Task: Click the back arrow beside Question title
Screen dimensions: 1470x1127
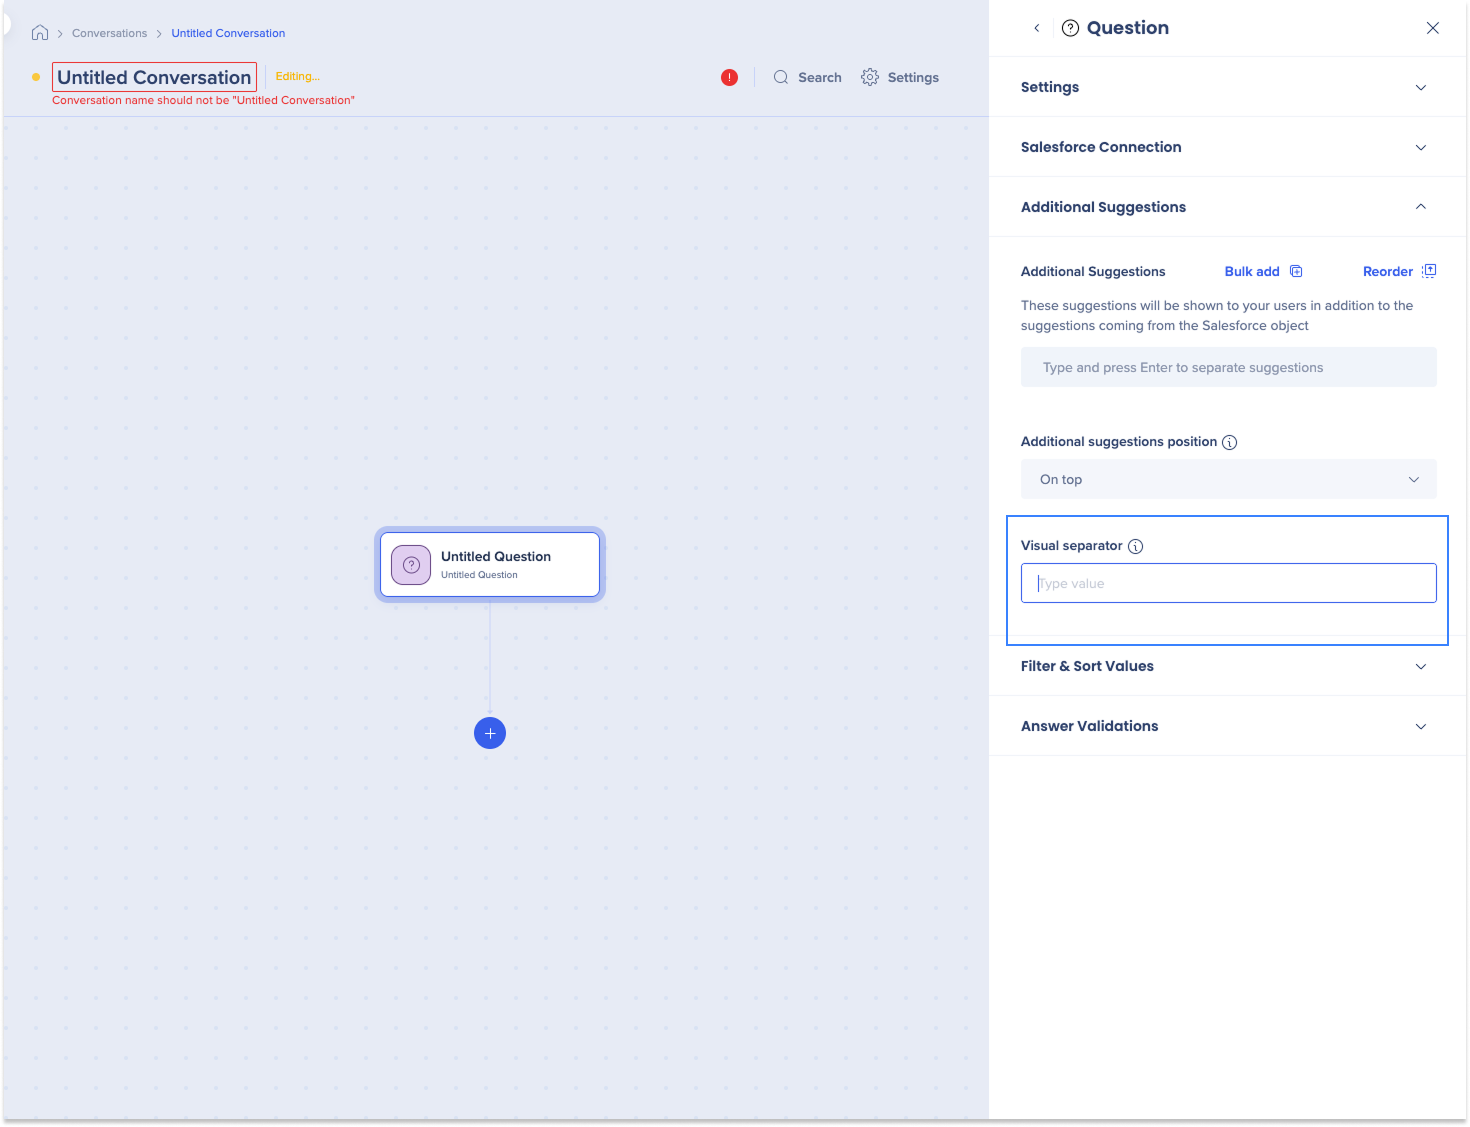Action: click(x=1037, y=28)
